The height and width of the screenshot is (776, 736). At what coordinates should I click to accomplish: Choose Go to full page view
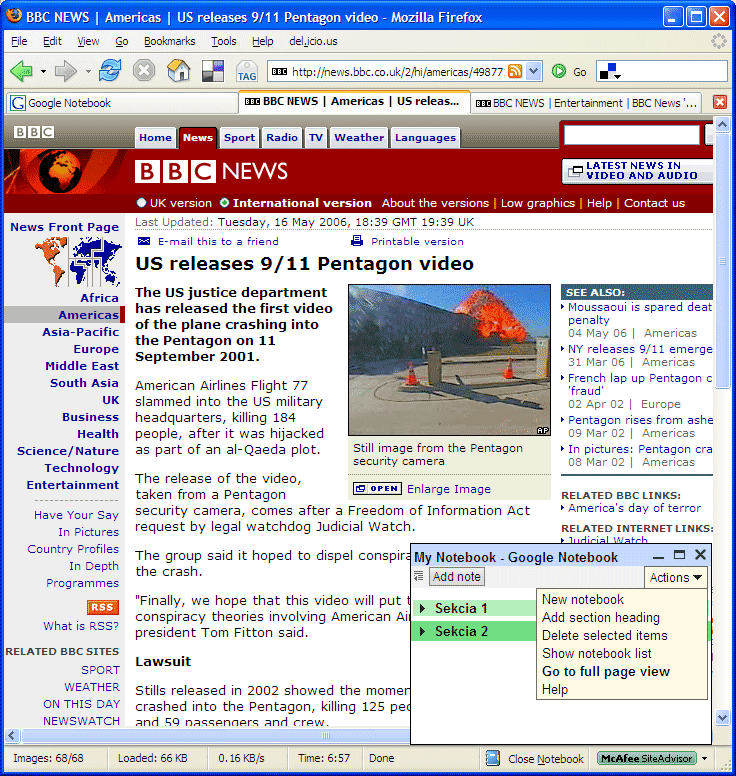(x=606, y=671)
